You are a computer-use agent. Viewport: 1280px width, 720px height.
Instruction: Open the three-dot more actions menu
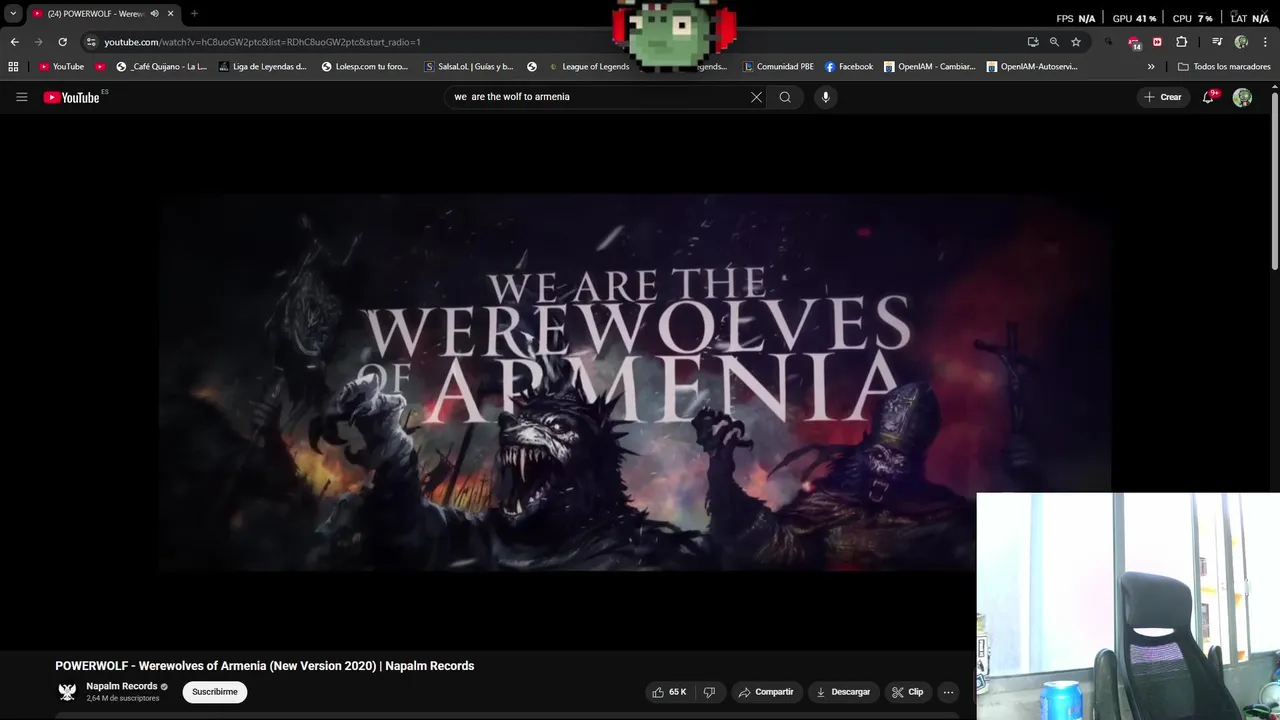click(x=948, y=692)
